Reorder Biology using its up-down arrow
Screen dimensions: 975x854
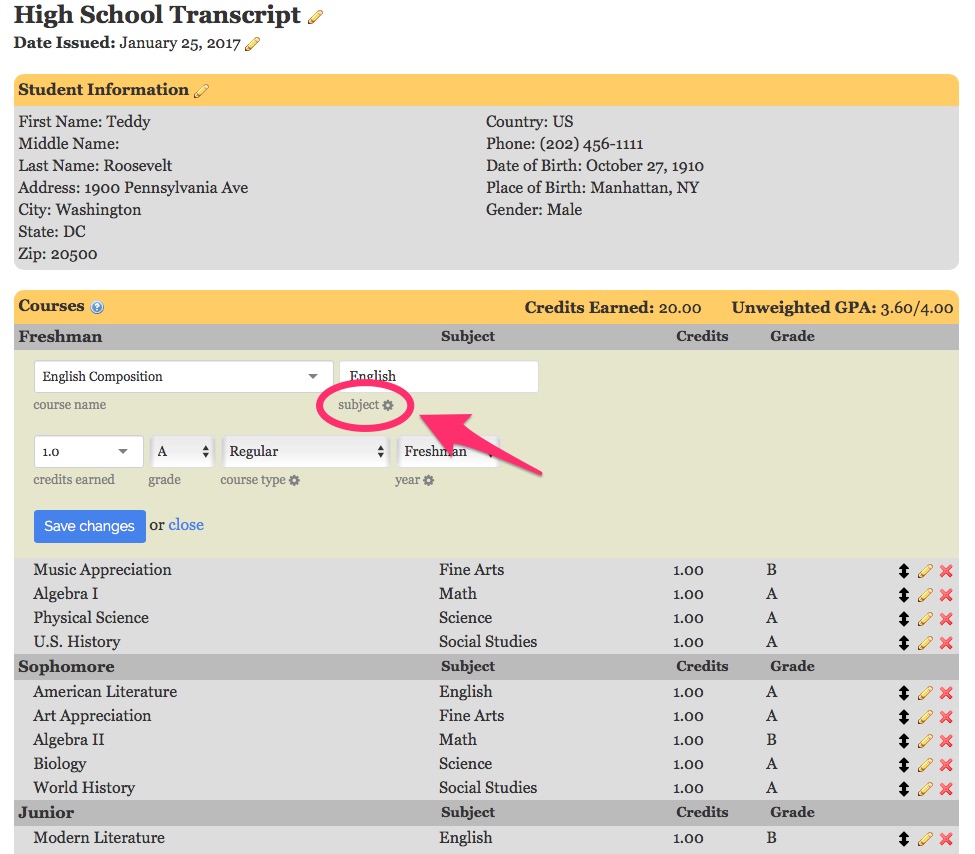[903, 765]
